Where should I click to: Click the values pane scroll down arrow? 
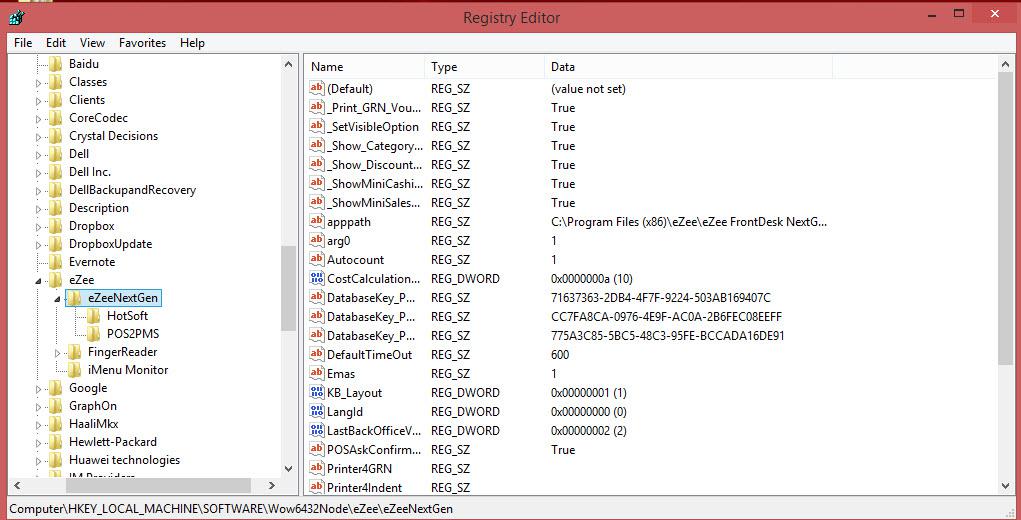[x=1005, y=486]
